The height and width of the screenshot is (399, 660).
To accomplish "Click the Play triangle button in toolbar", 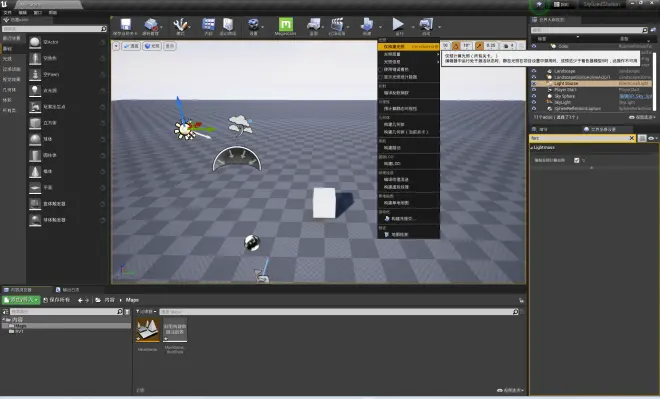I will [398, 24].
